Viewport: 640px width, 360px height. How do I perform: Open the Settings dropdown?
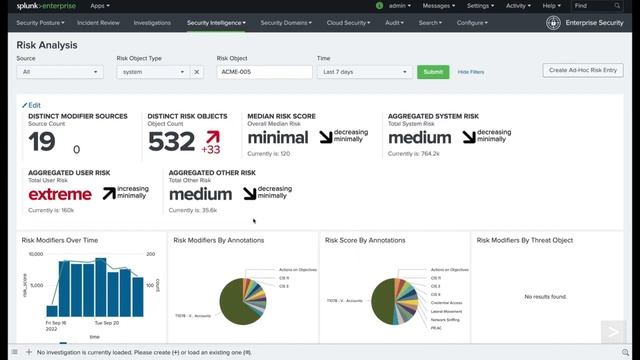coord(480,6)
